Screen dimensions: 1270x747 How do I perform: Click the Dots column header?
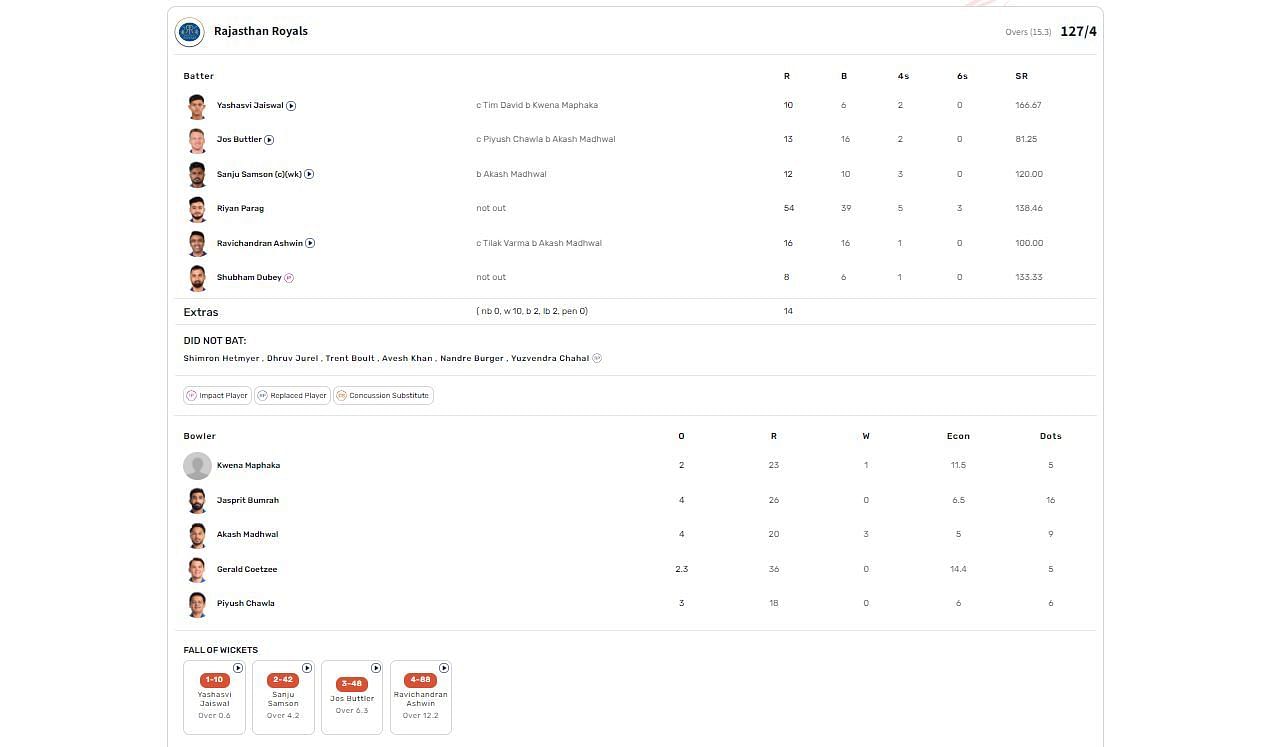pos(1050,437)
